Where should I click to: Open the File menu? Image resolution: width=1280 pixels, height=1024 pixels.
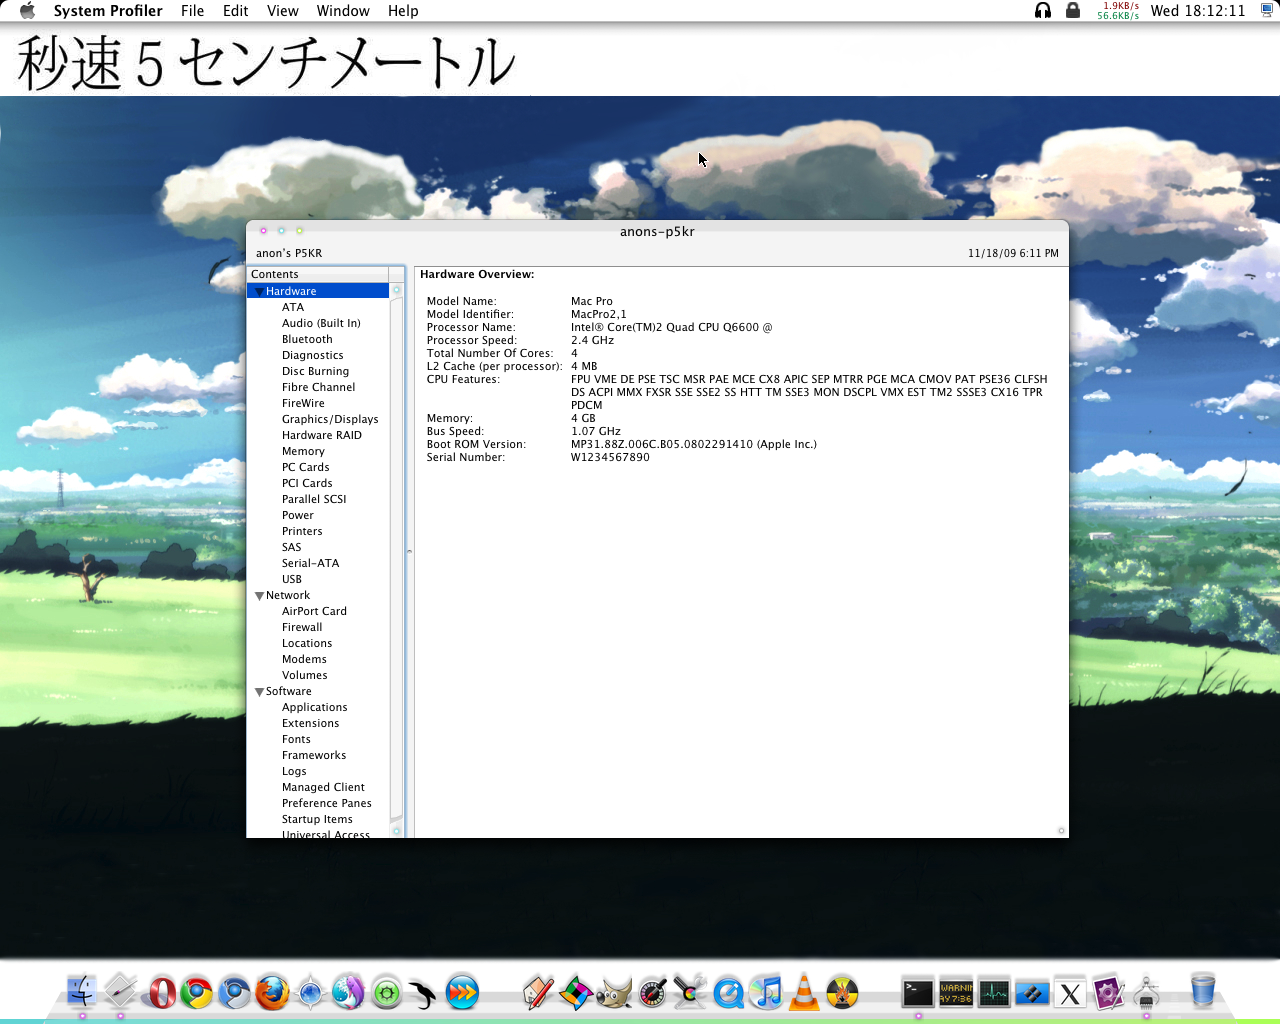click(193, 11)
